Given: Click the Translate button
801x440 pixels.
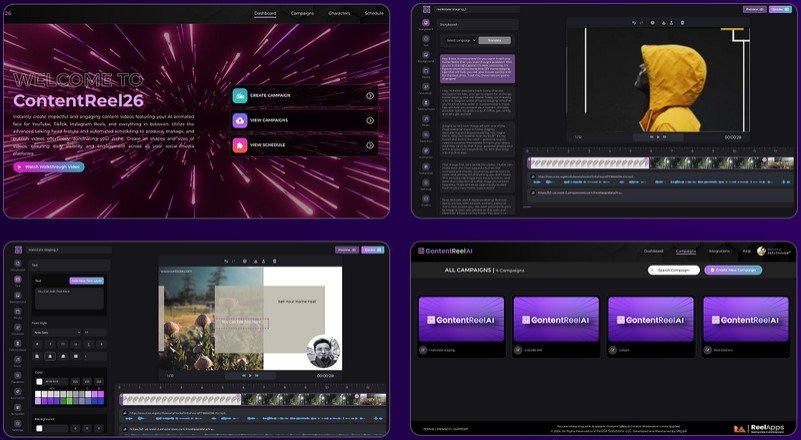Looking at the screenshot, I should point(494,40).
